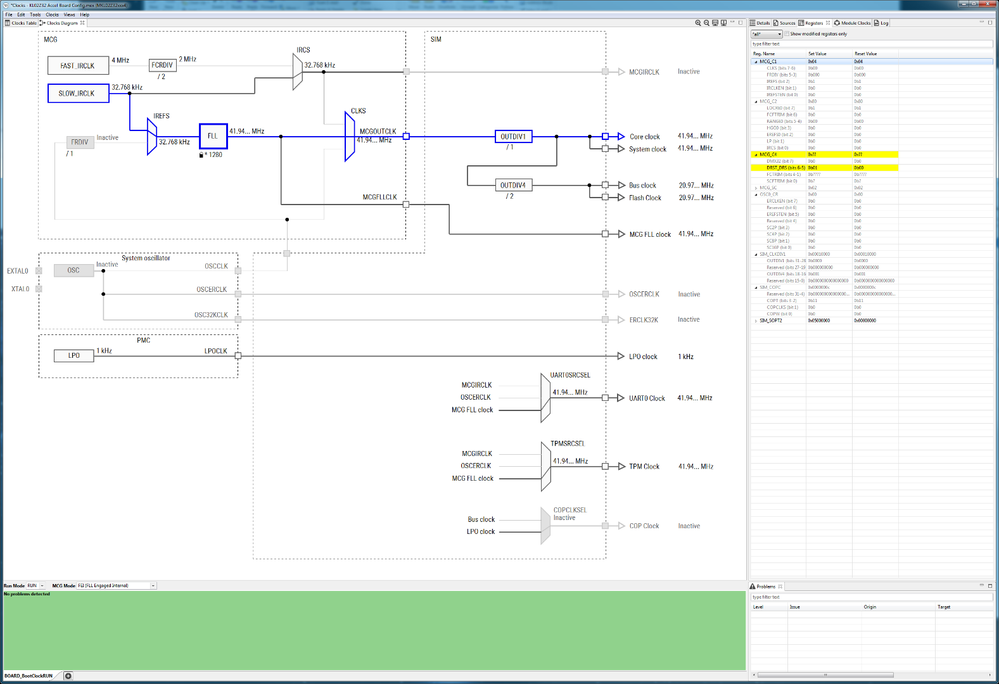Select the FAST_IRCLK source block

pos(78,66)
